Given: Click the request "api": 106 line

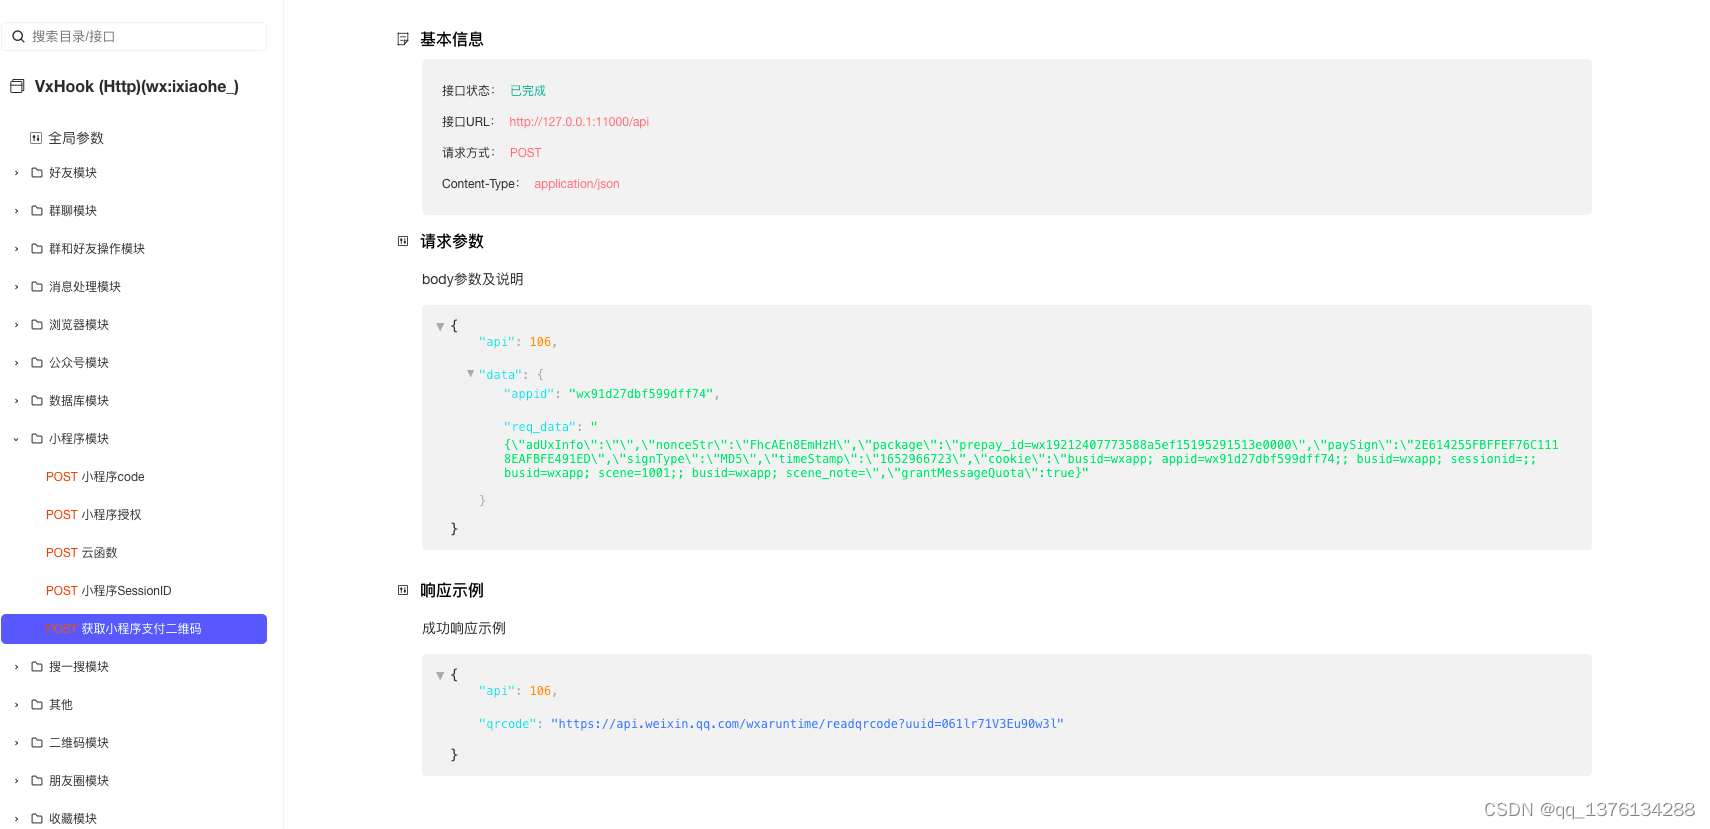Looking at the screenshot, I should click(x=518, y=342).
